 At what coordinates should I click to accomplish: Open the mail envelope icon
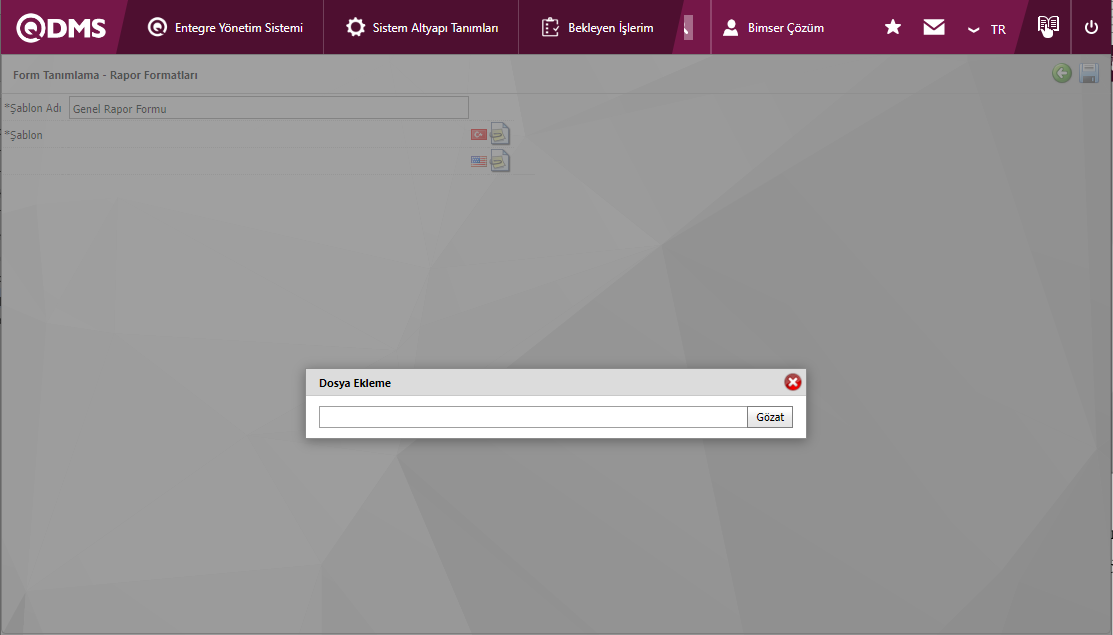934,27
